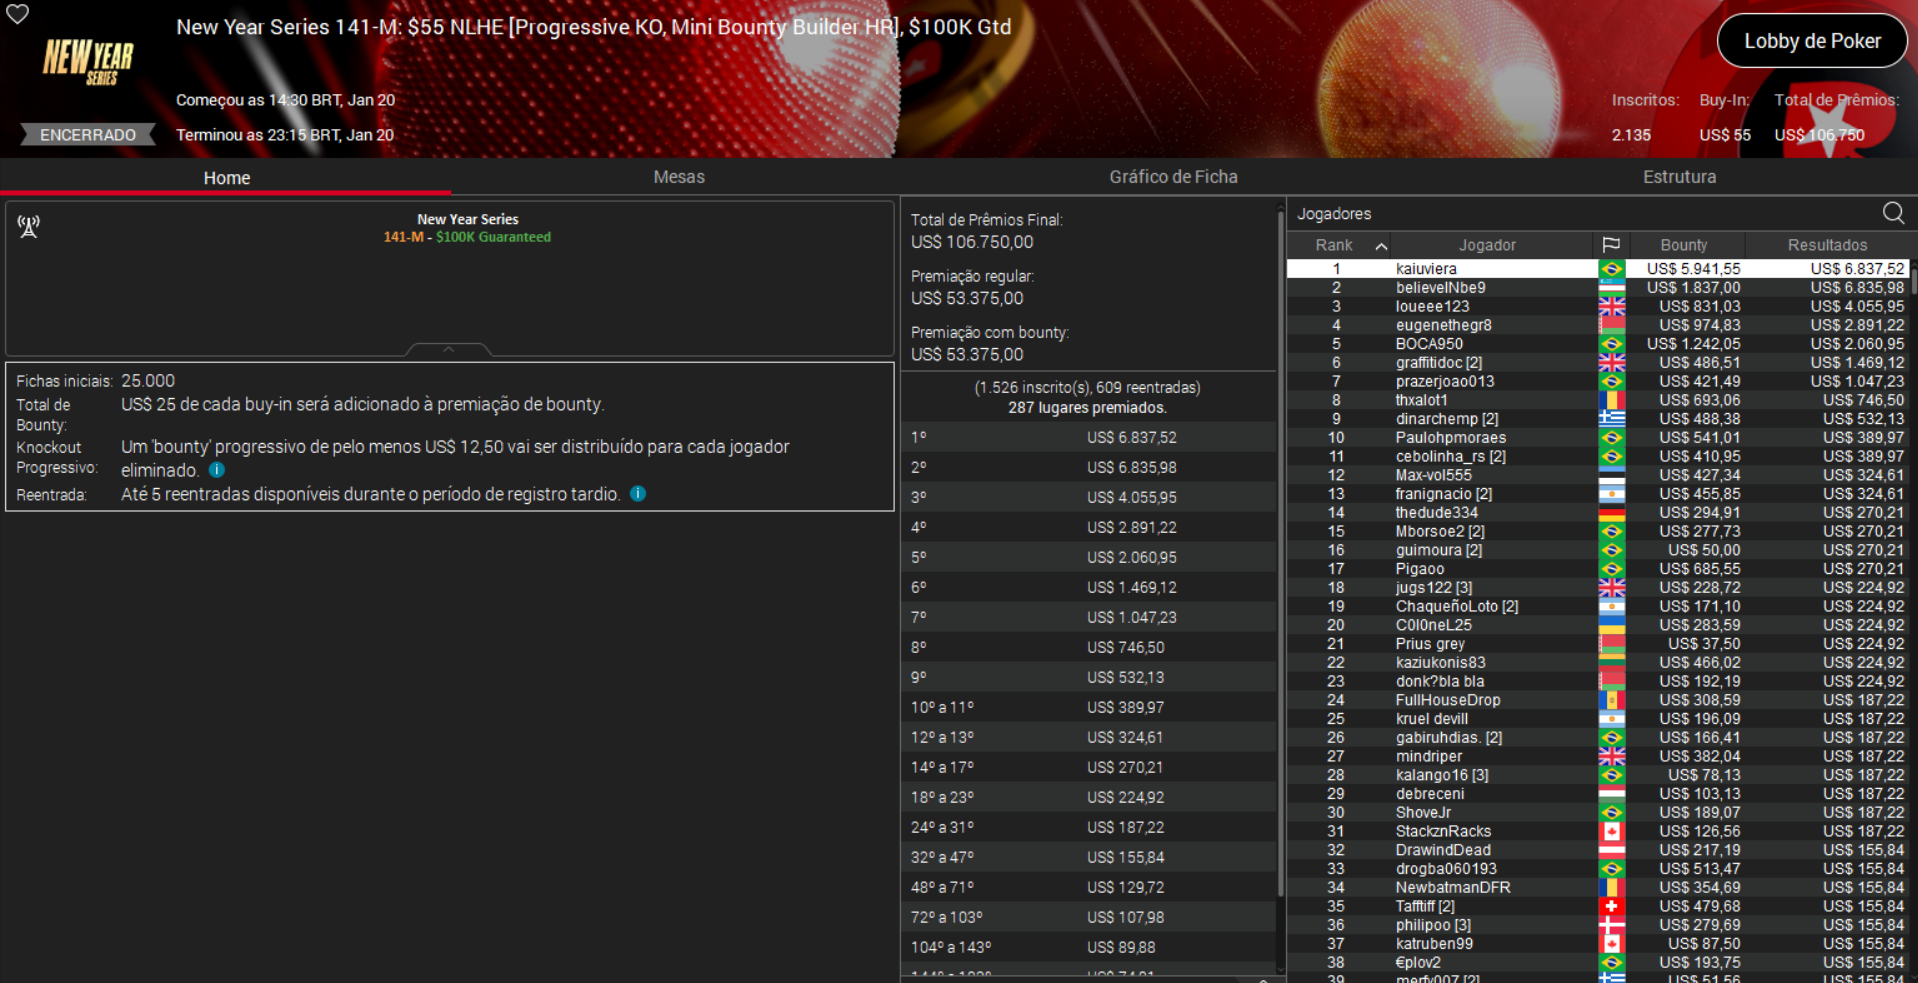Collapse the tournament description panel chevron
Screen dimensions: 1918x983
coord(447,349)
